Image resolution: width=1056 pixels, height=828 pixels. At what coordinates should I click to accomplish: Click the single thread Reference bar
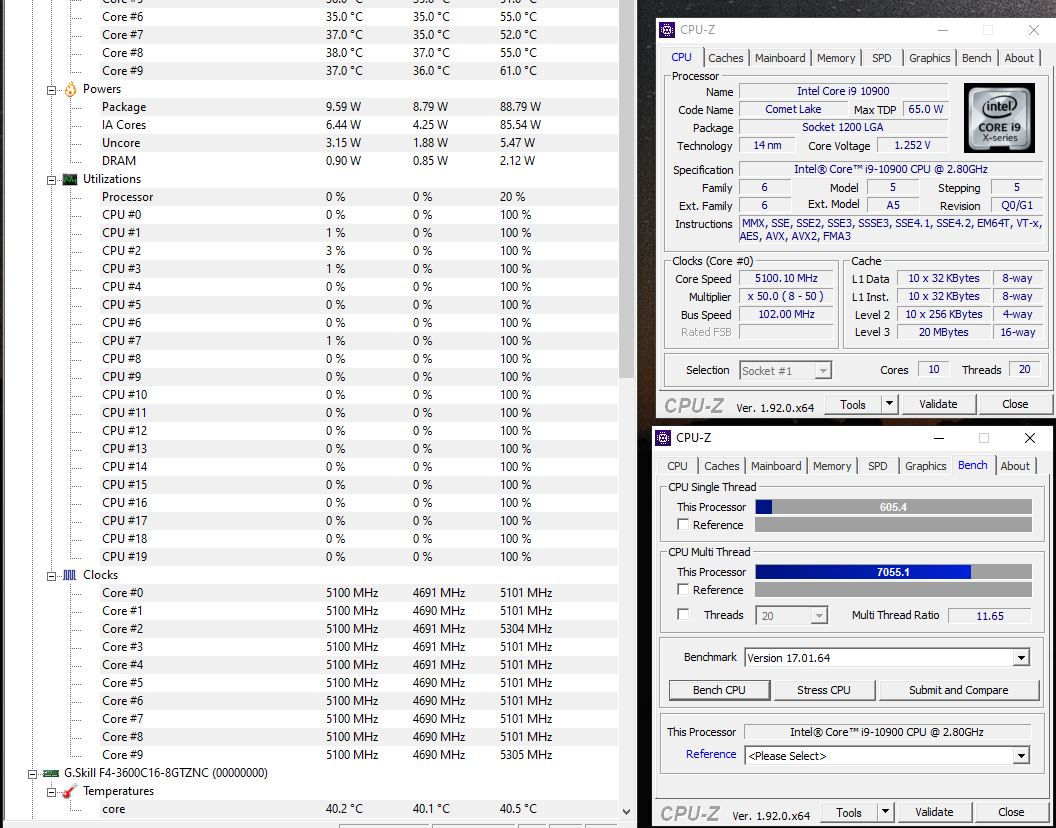[893, 524]
